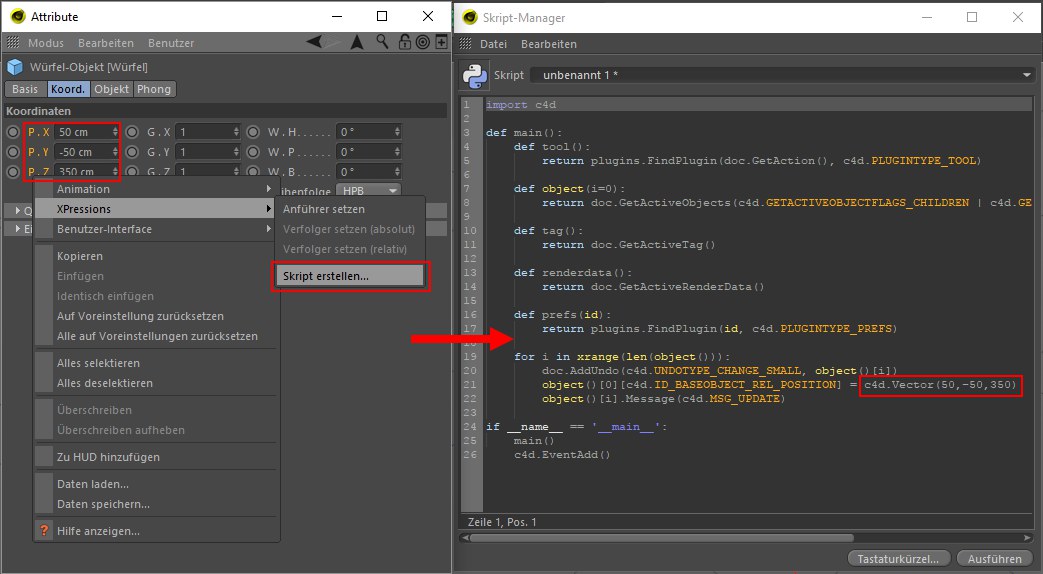Click the Python script icon
The width and height of the screenshot is (1043, 574).
point(474,76)
